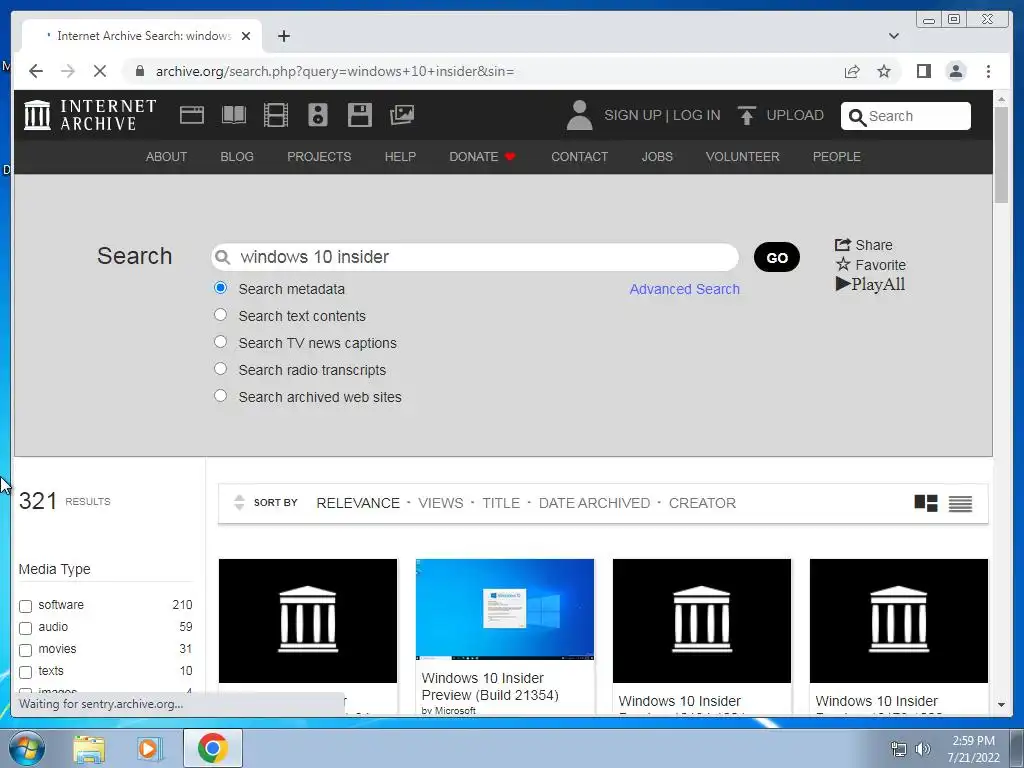This screenshot has height=768, width=1024.
Task: Open the Advanced Search link
Action: (684, 289)
